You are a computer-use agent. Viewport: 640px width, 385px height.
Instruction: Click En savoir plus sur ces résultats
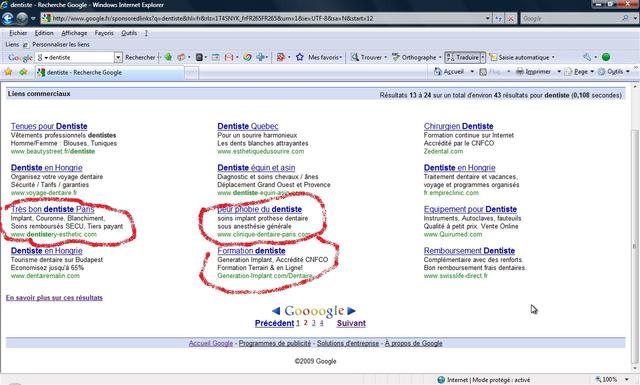pyautogui.click(x=54, y=298)
